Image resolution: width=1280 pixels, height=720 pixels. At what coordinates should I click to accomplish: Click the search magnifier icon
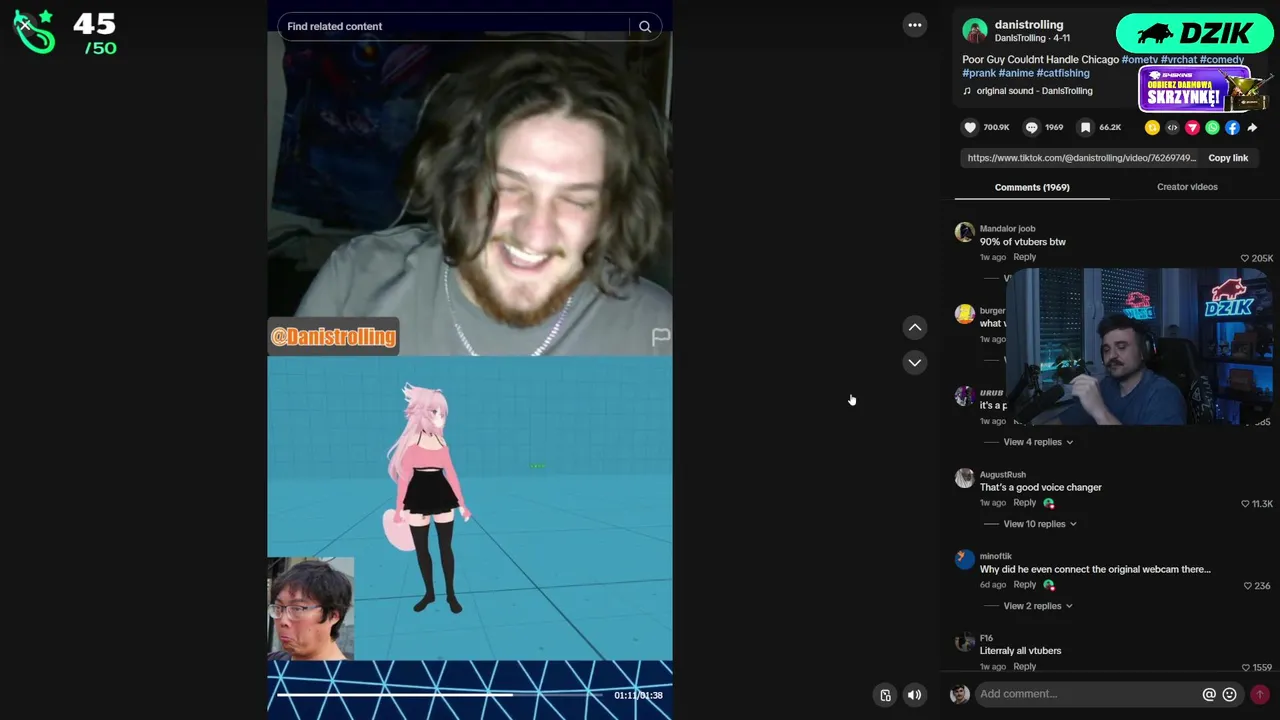645,27
